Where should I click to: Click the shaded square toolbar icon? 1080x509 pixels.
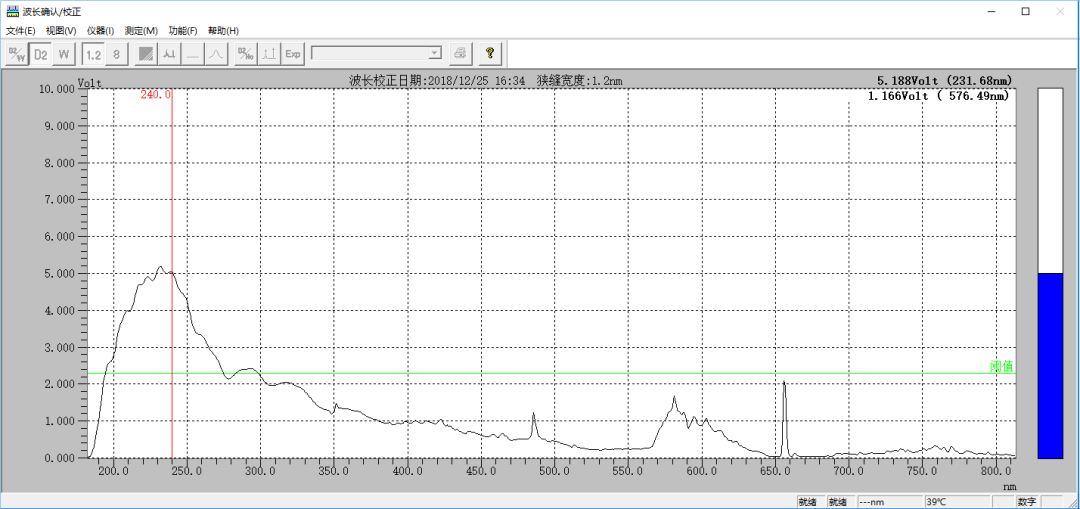point(146,53)
